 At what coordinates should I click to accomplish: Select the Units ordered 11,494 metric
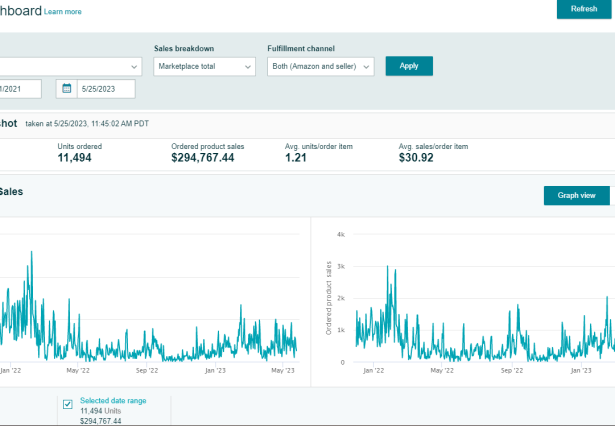pos(75,157)
